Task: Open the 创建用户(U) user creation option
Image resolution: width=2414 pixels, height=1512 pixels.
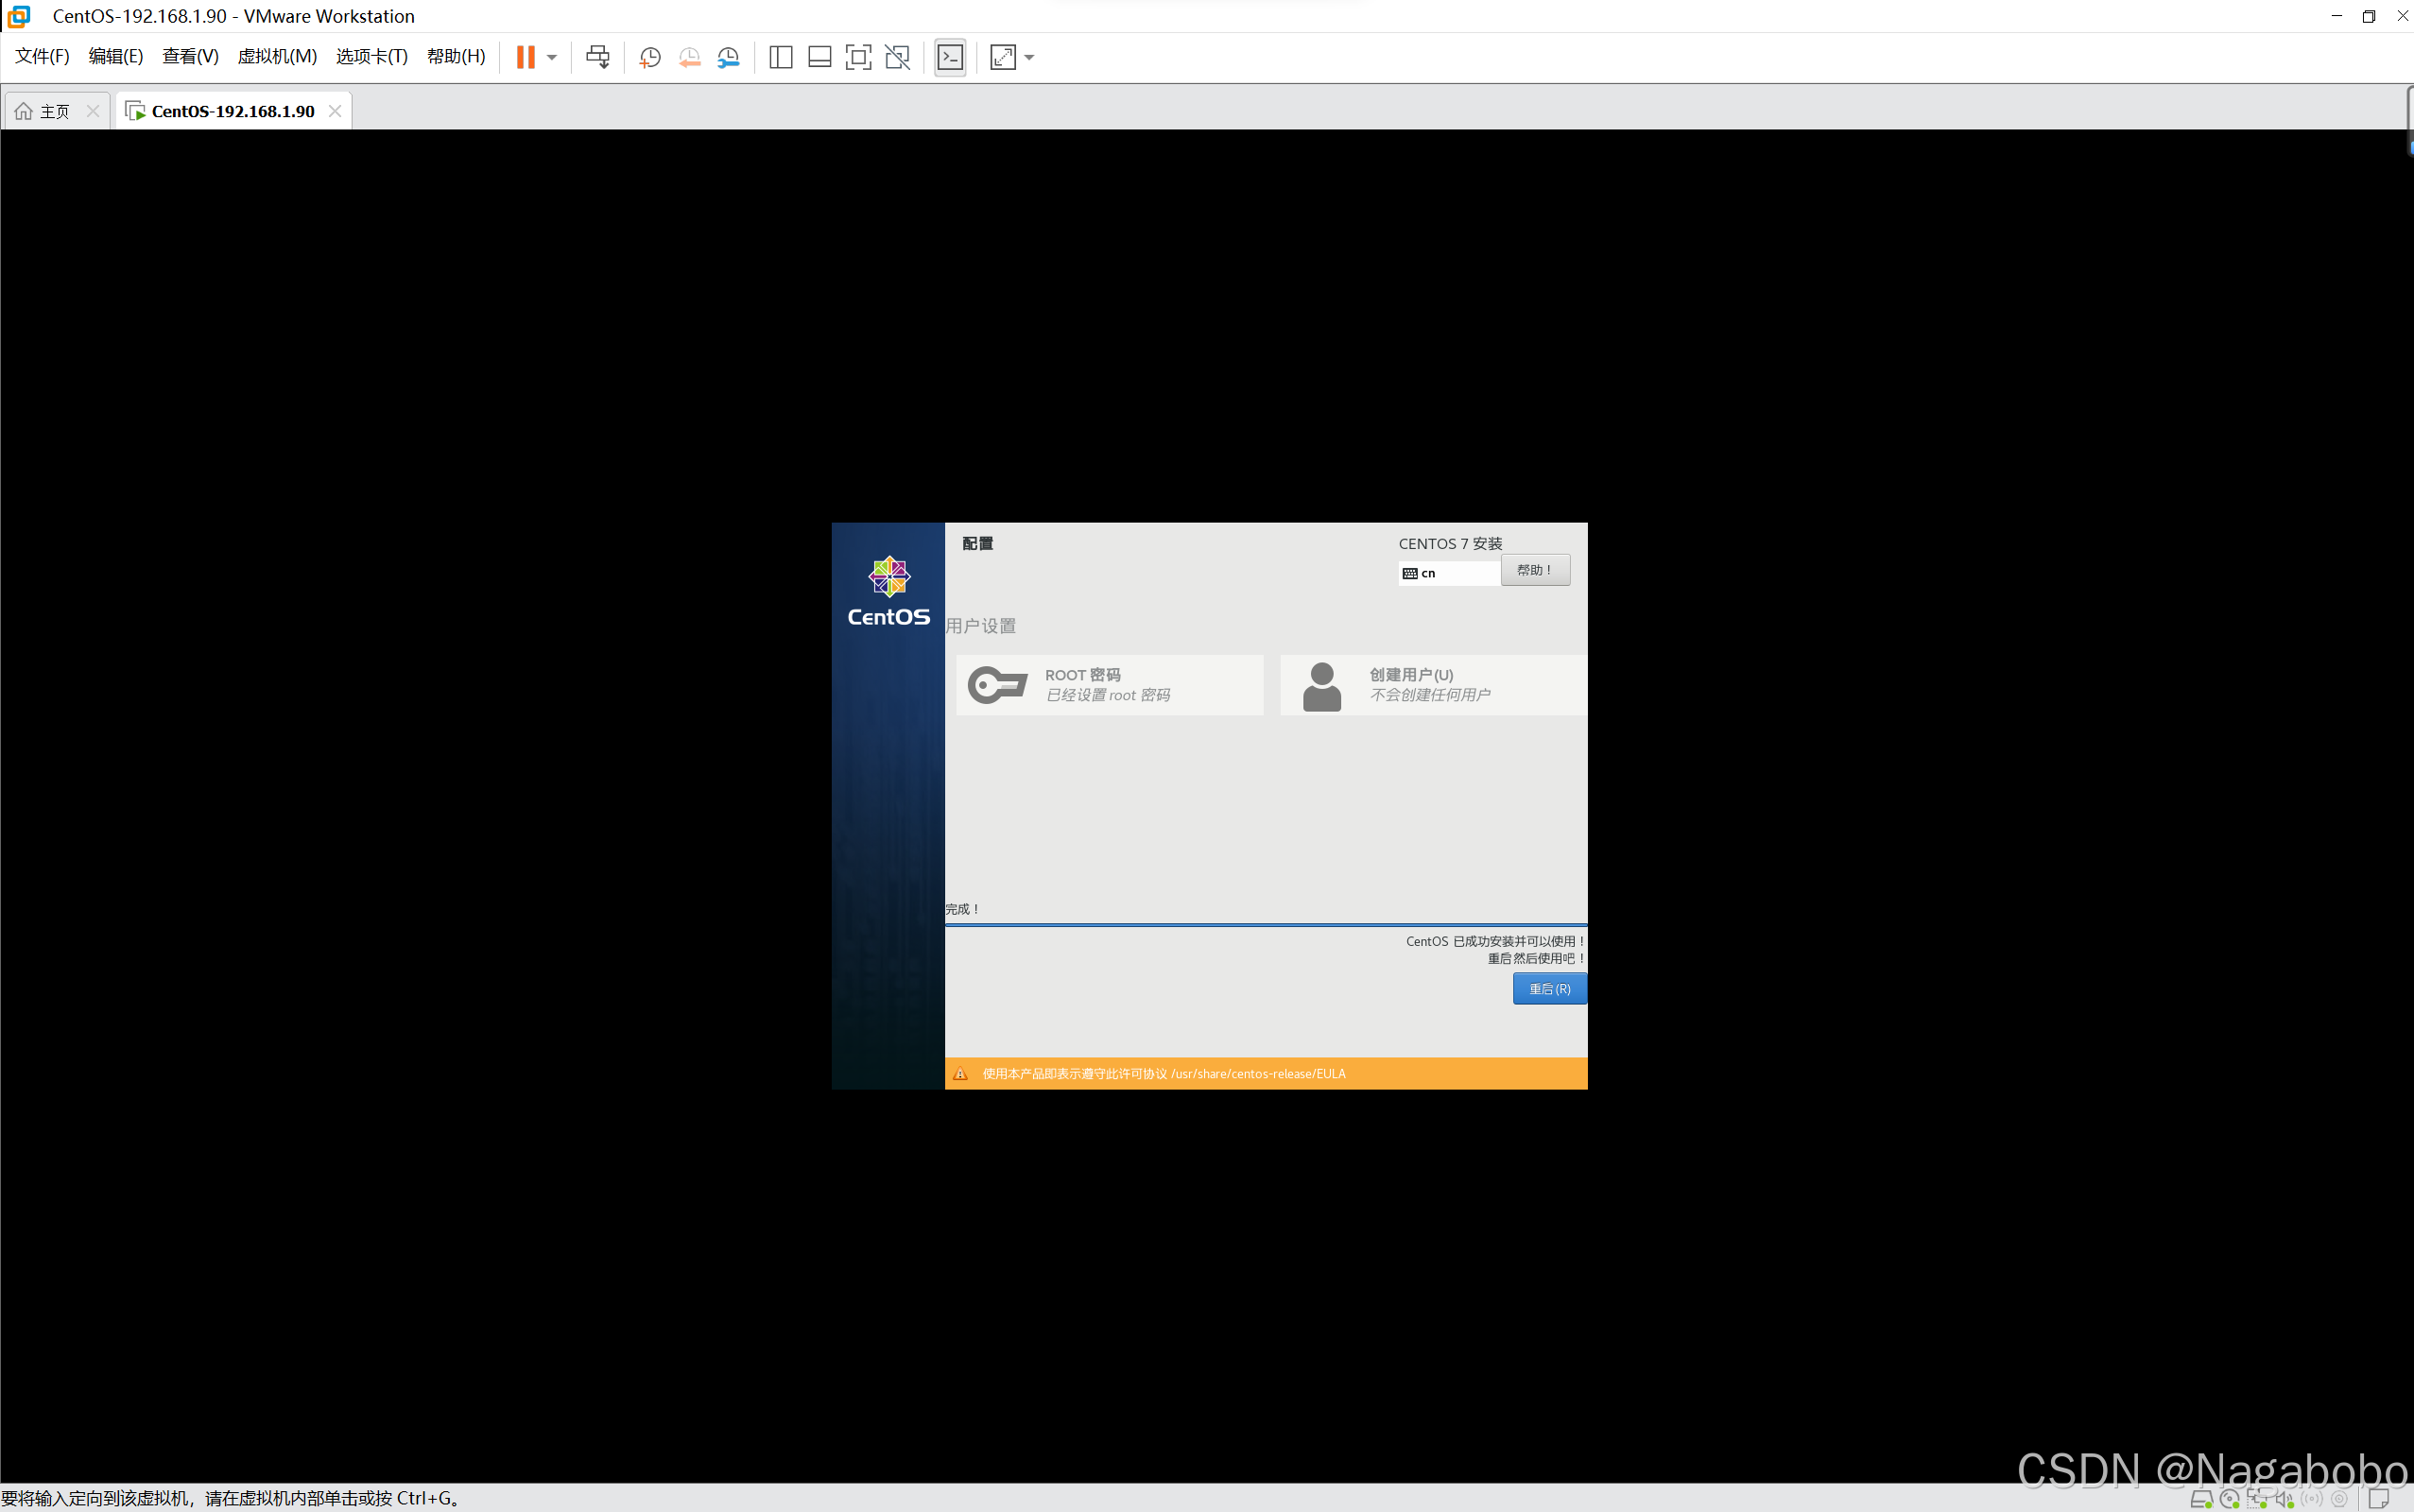Action: click(1432, 685)
